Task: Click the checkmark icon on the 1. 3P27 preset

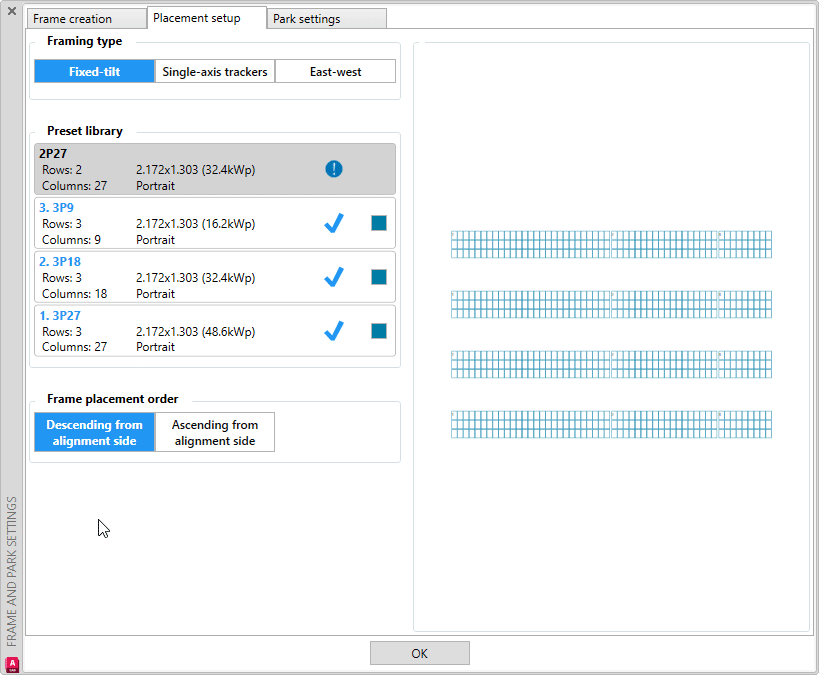Action: 333,330
